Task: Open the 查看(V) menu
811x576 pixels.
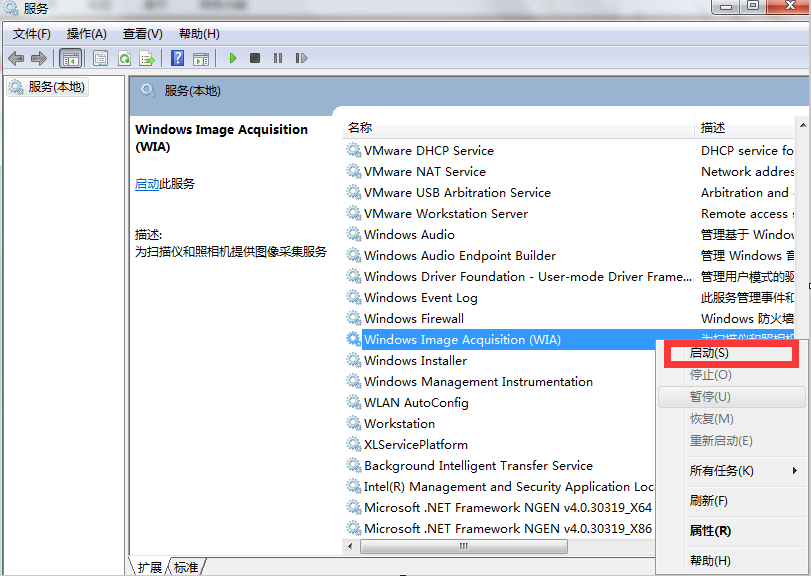Action: [142, 34]
